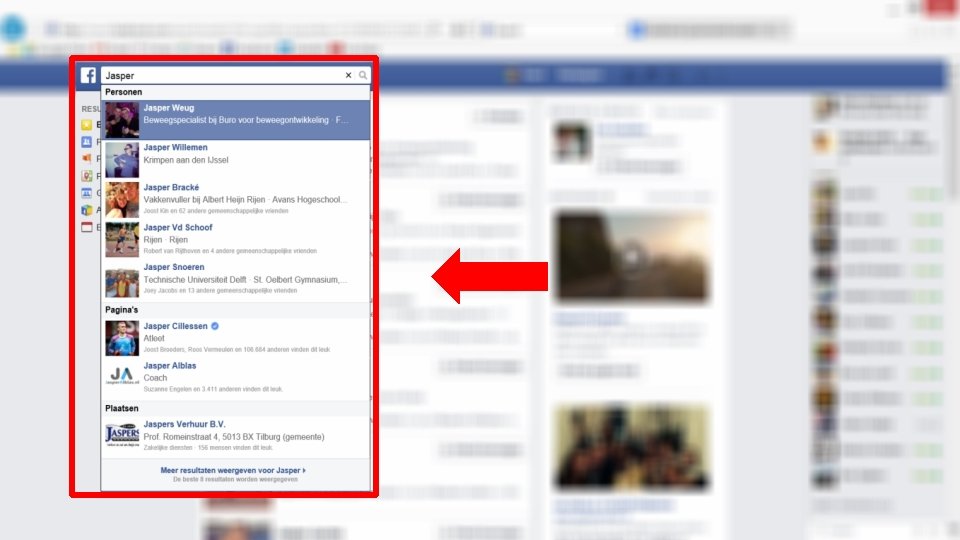
Task: Click the Prof. Romeinstraat 4 address text
Action: pos(234,437)
